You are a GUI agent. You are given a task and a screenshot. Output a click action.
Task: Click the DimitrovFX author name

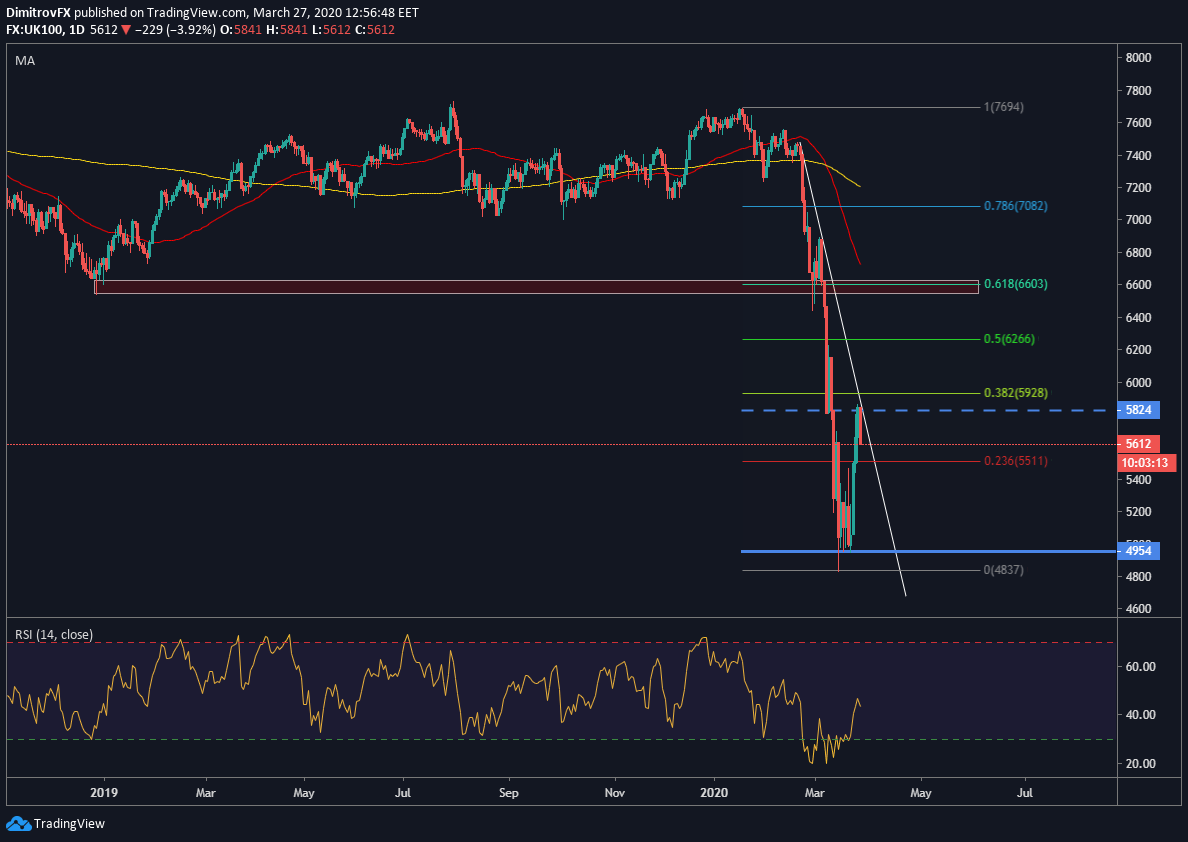(38, 13)
